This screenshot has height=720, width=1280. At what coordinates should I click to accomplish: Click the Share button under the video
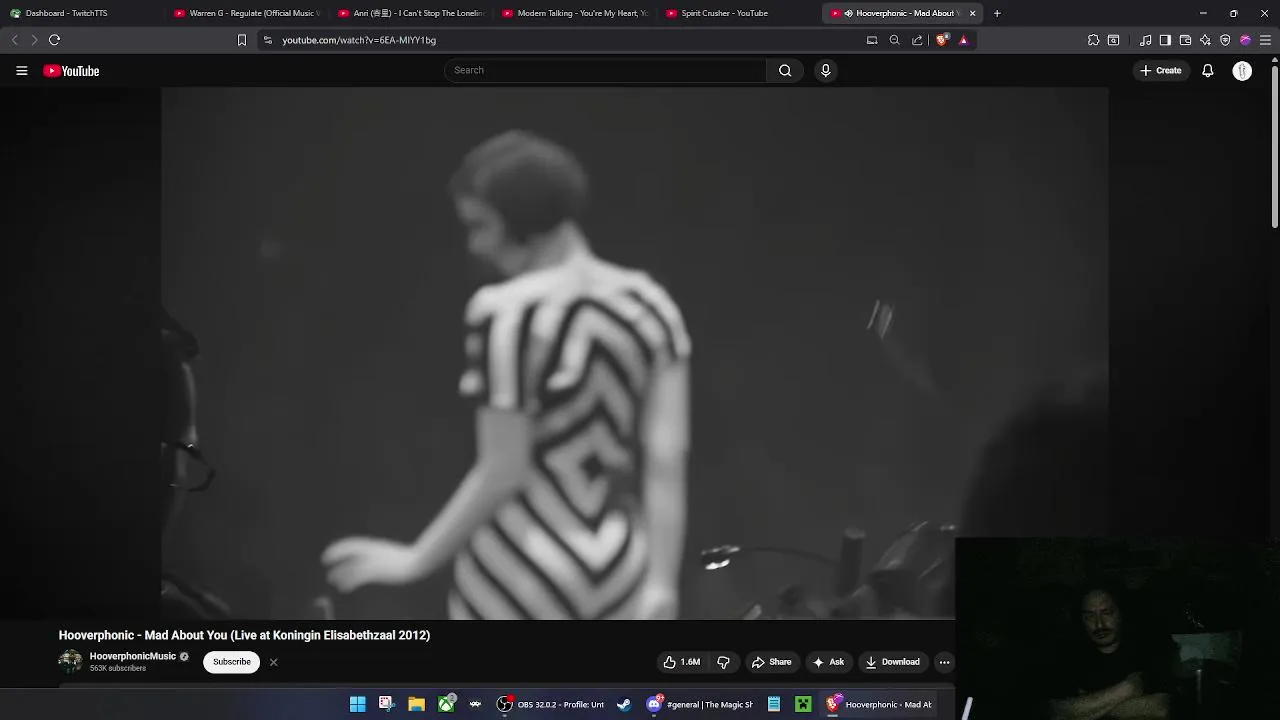click(771, 662)
